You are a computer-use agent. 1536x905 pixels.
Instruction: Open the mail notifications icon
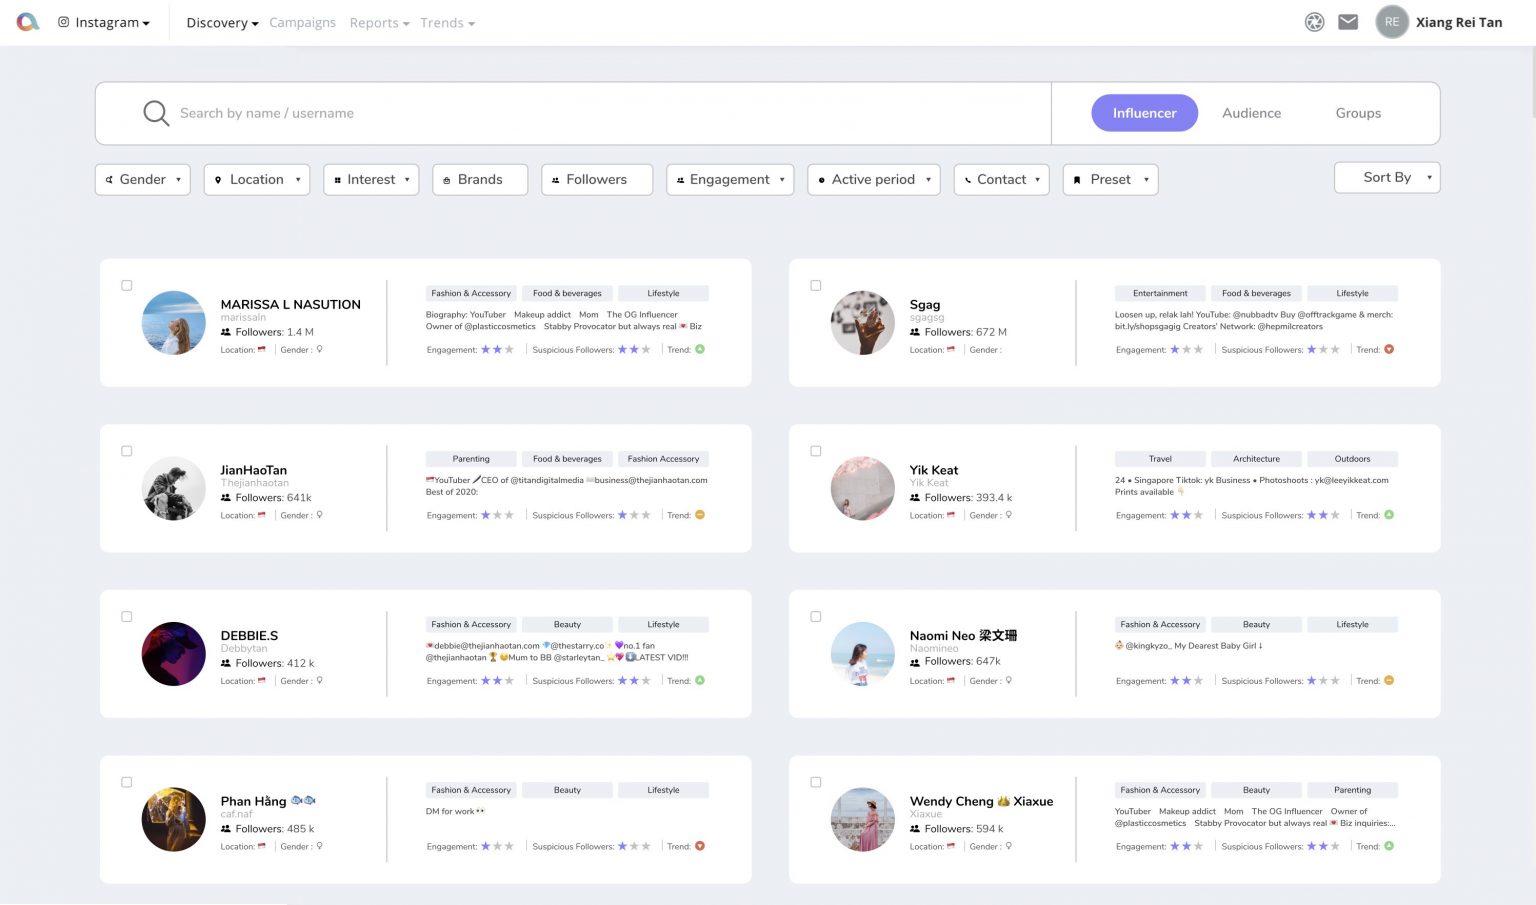[x=1347, y=21]
